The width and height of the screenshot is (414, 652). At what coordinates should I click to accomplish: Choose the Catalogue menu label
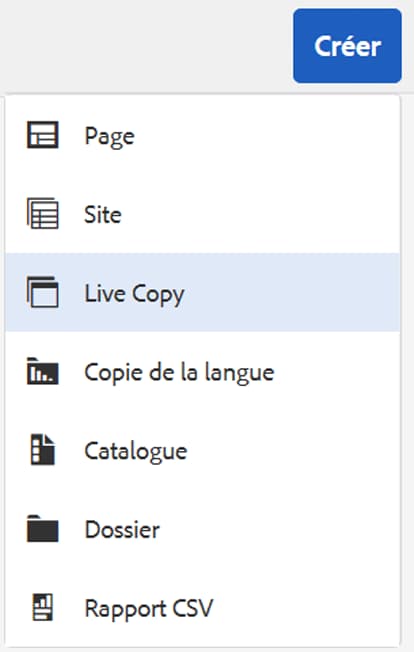tap(136, 452)
